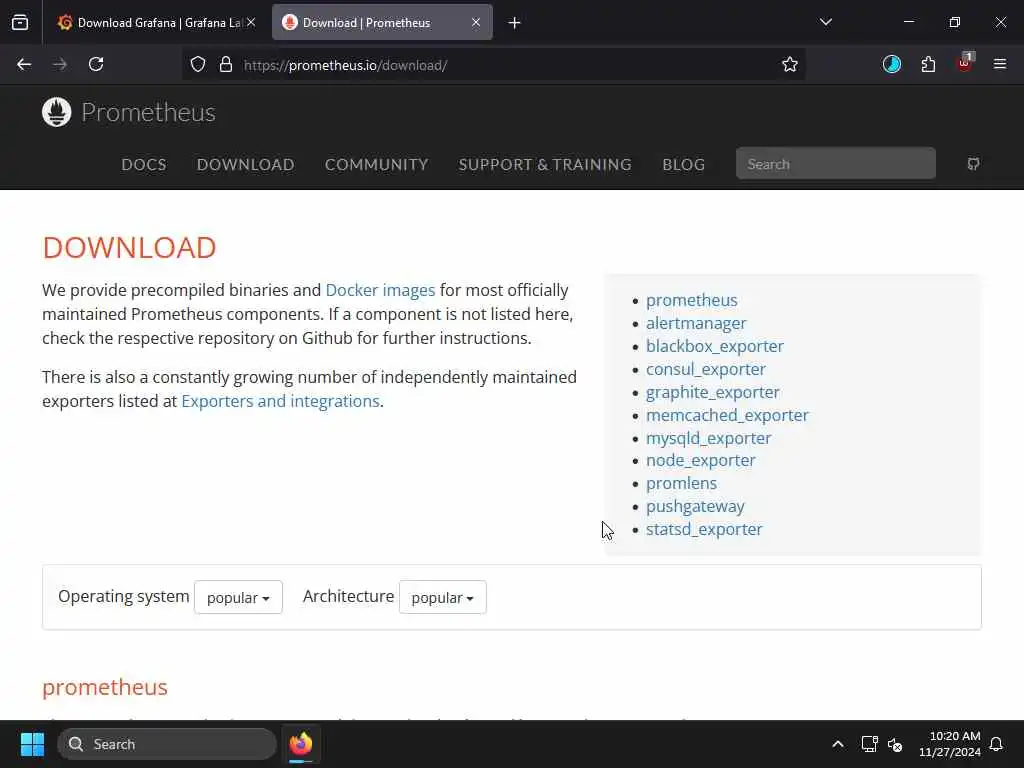Close the Download Grafana tab
1024x768 pixels.
point(251,22)
